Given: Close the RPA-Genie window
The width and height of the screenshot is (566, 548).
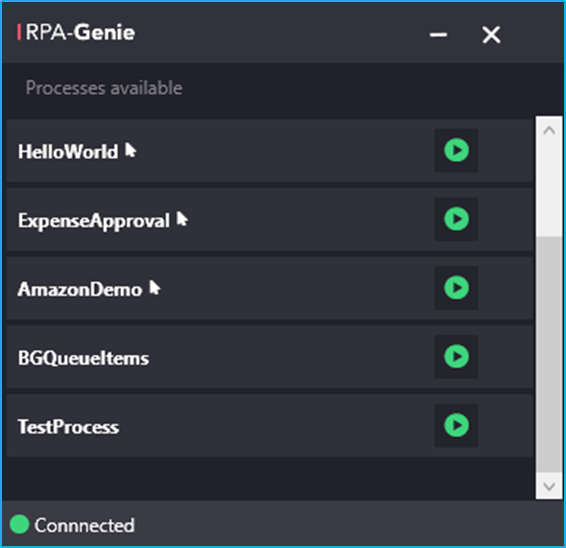Looking at the screenshot, I should (491, 35).
